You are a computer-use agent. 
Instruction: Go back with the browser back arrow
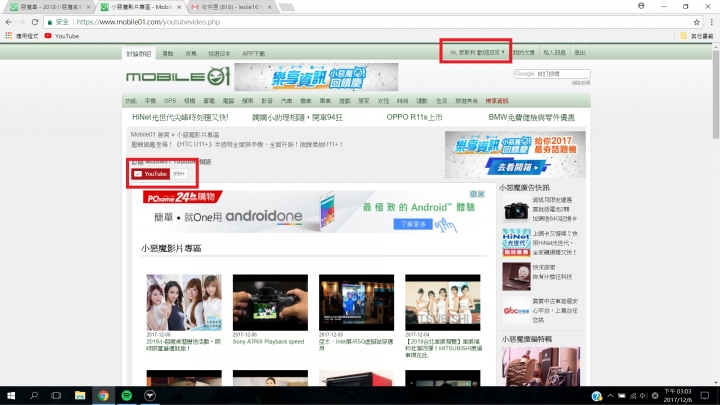9,22
